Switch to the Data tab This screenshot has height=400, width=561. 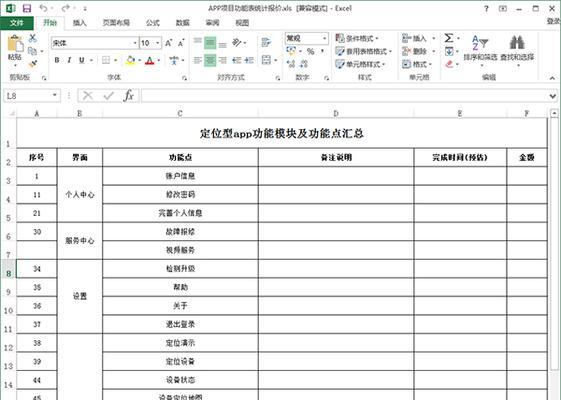(182, 23)
